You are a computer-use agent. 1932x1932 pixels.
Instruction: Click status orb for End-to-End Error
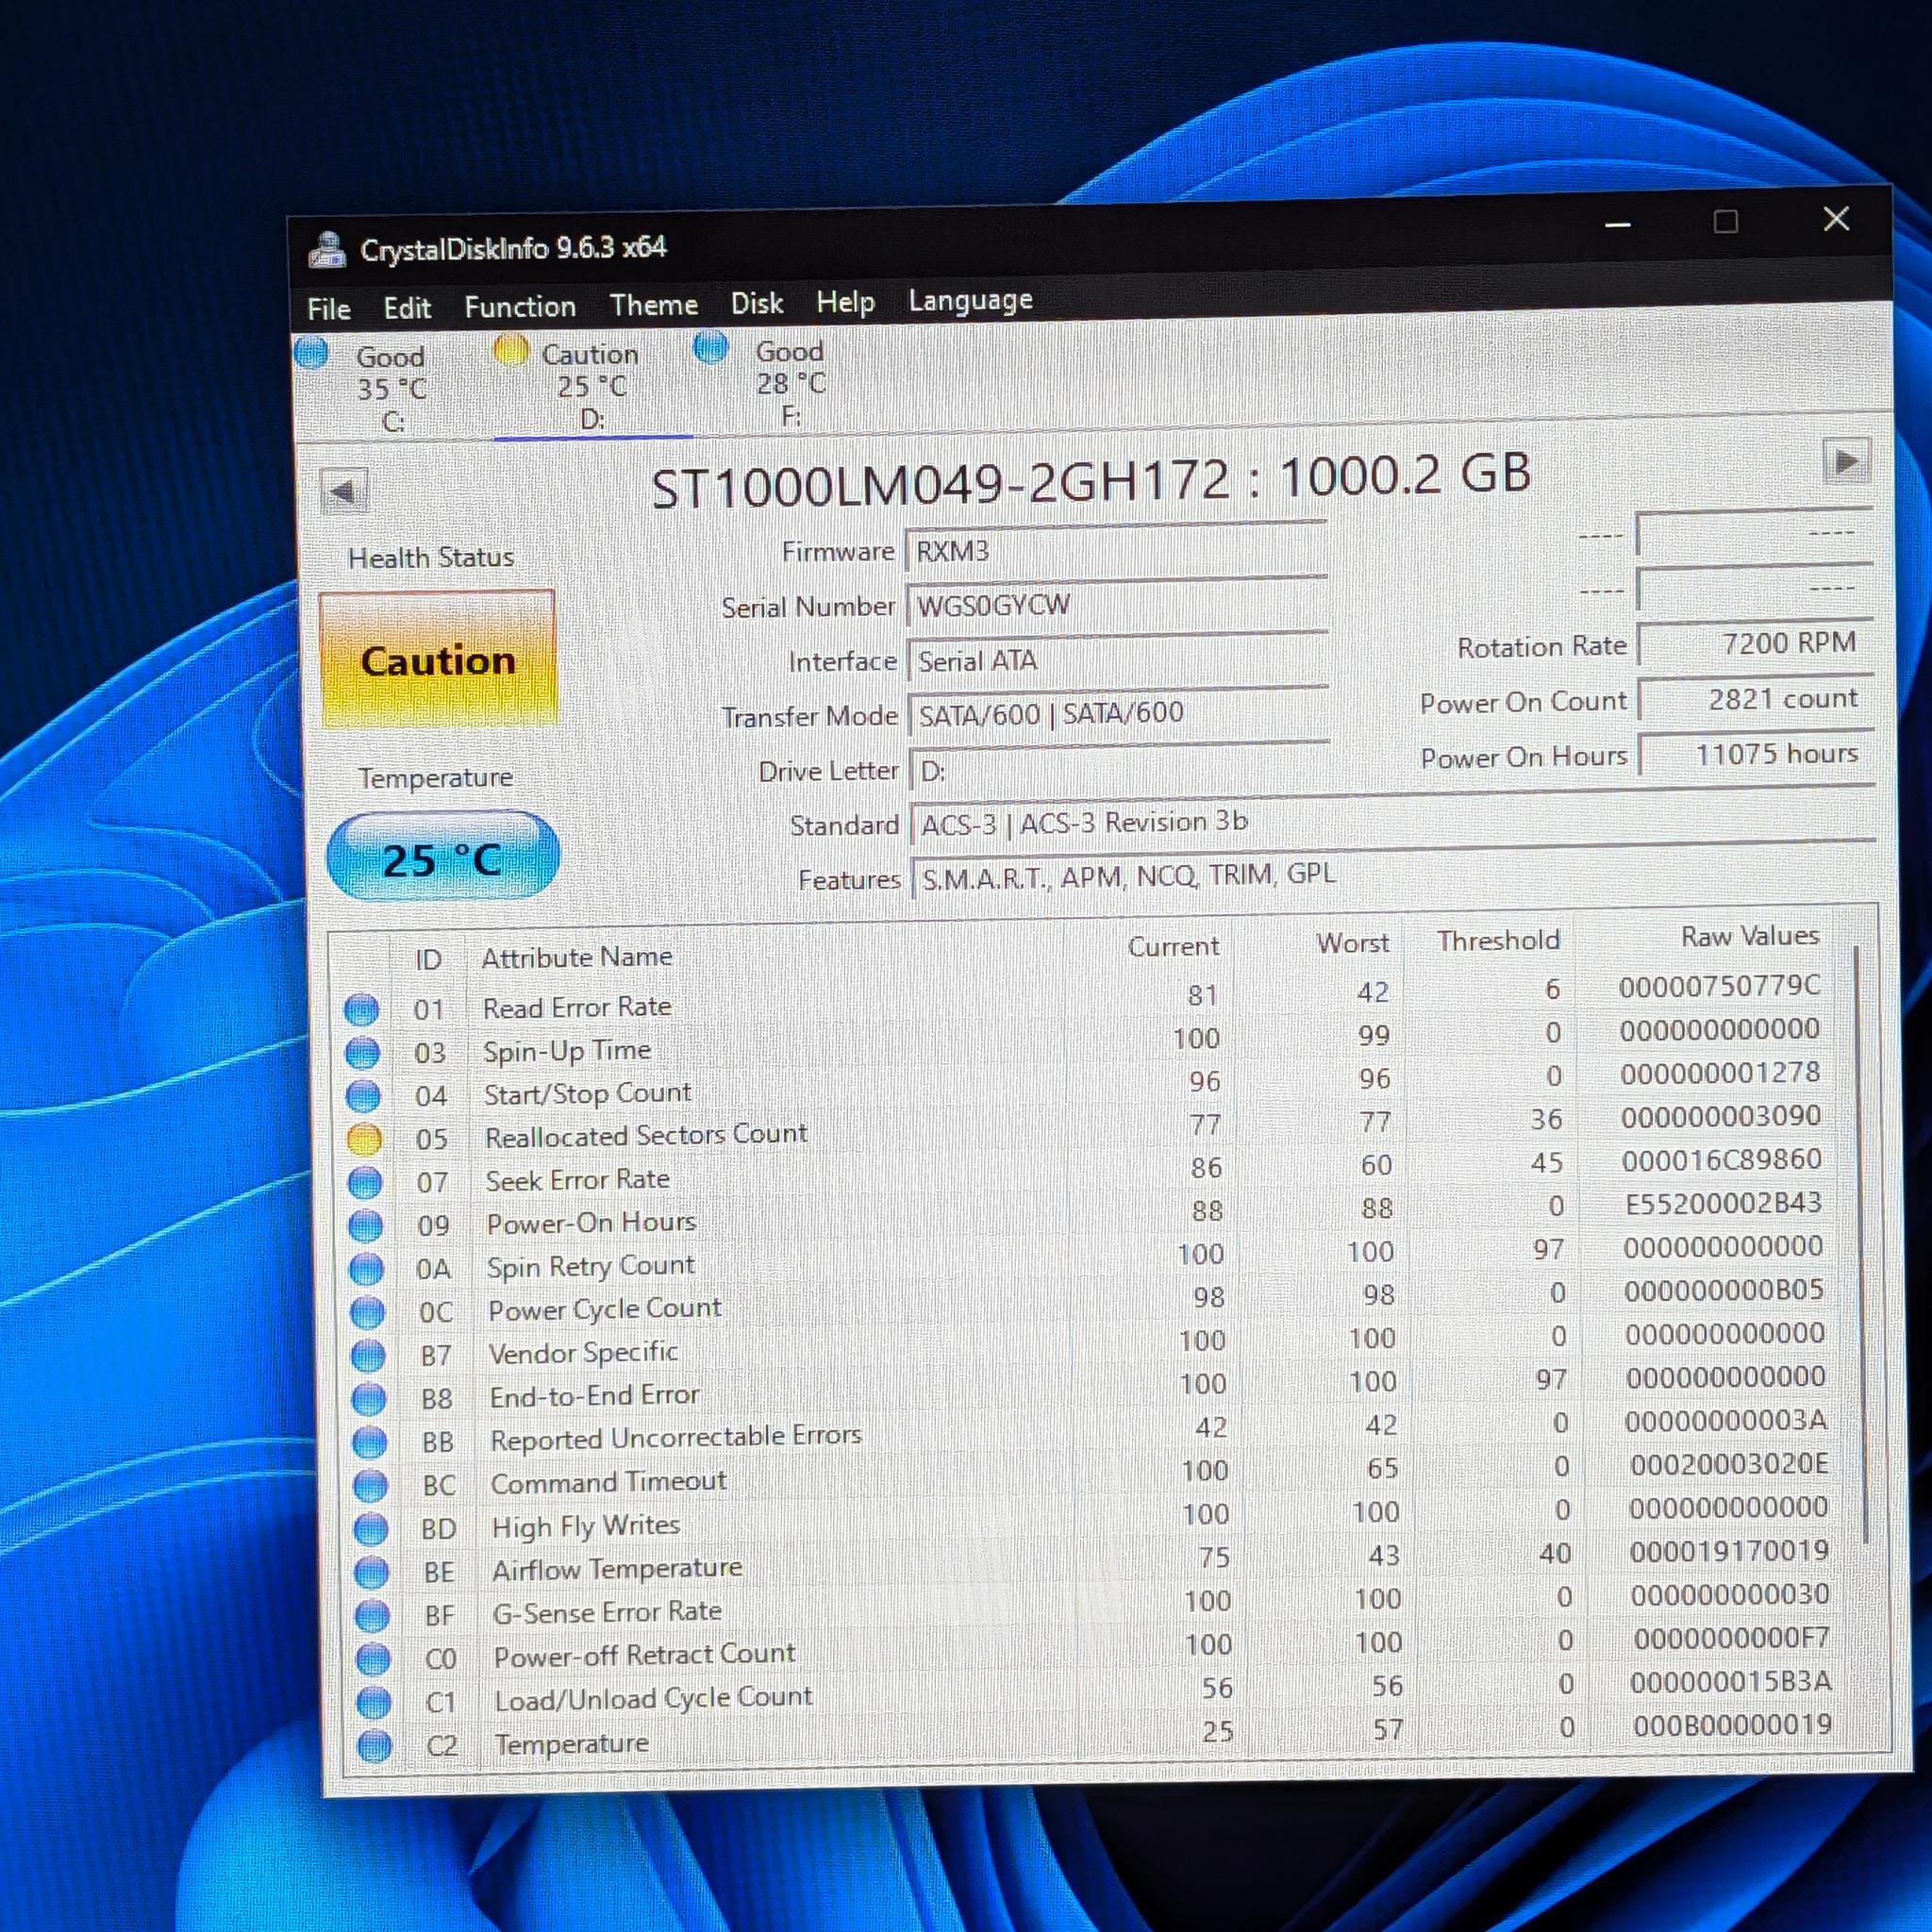pos(369,1399)
